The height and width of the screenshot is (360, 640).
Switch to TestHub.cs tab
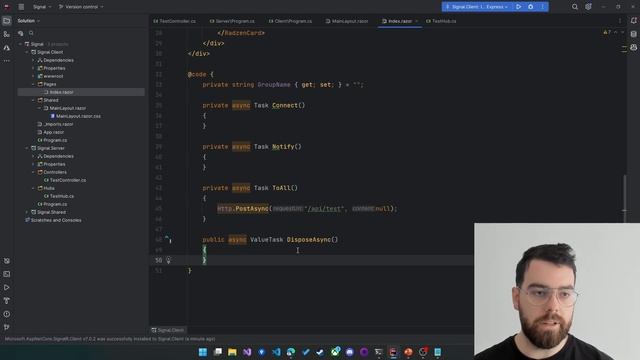click(x=441, y=21)
